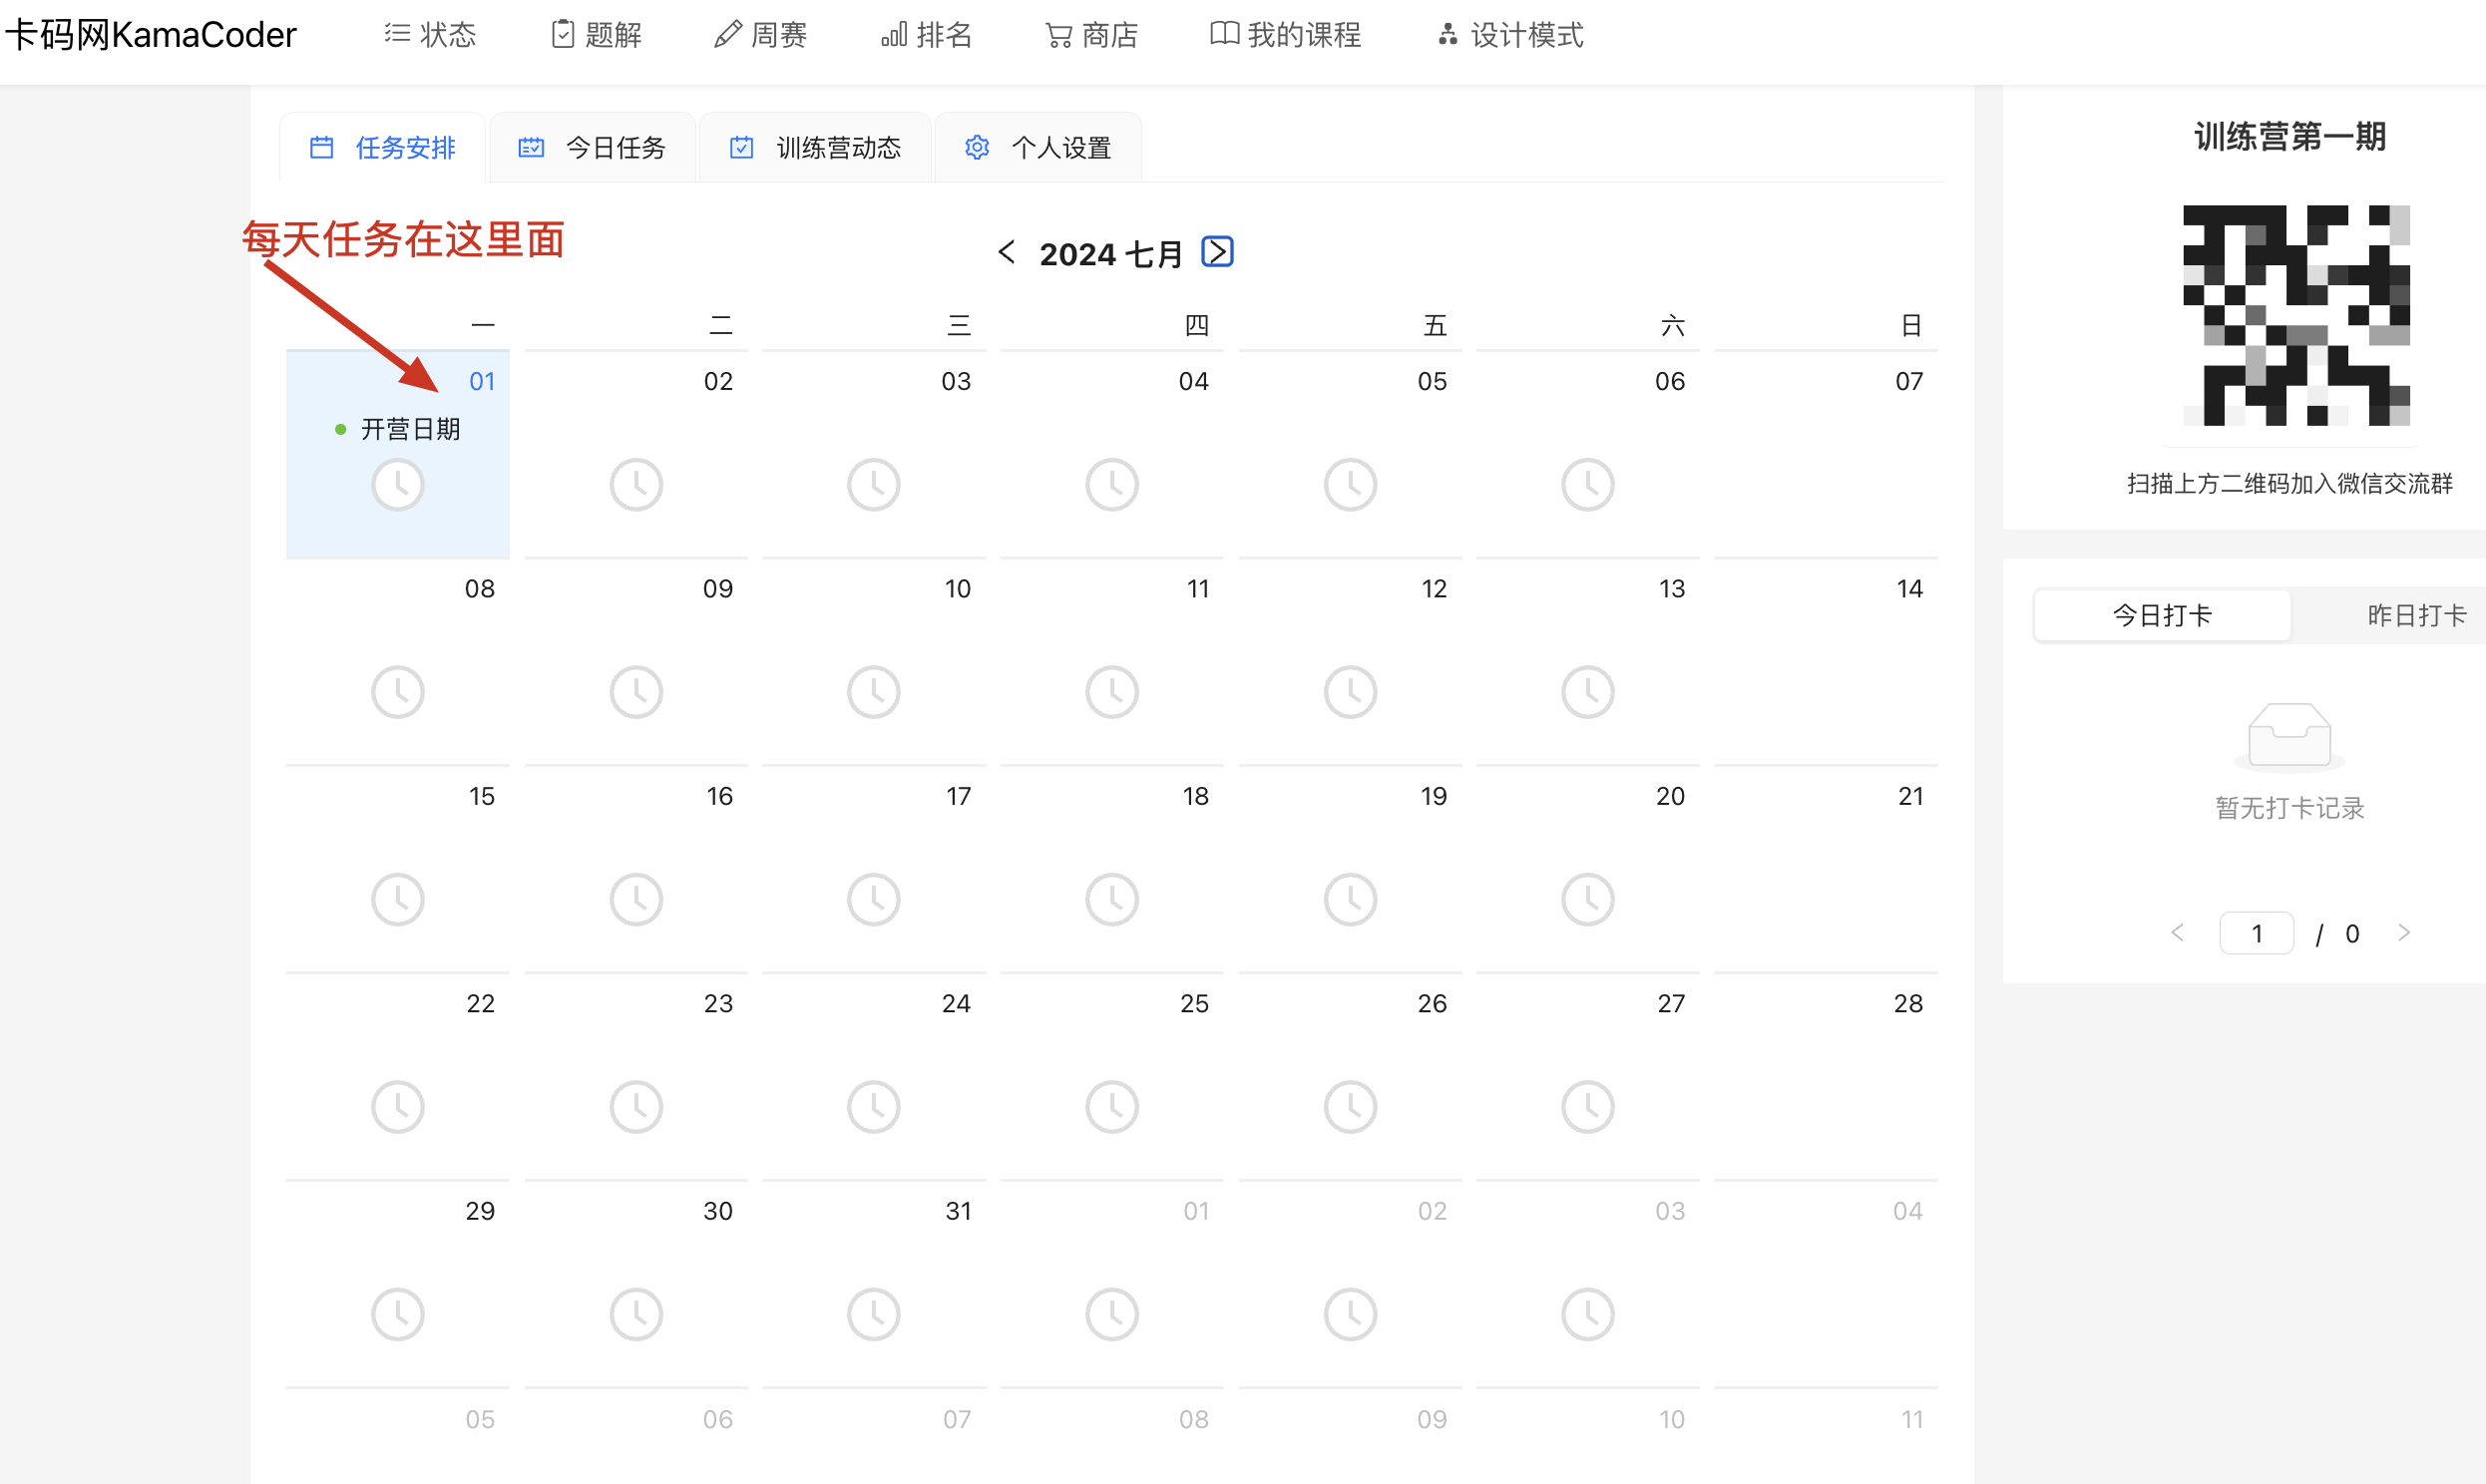Select date 28 on Sunday

click(1908, 1003)
